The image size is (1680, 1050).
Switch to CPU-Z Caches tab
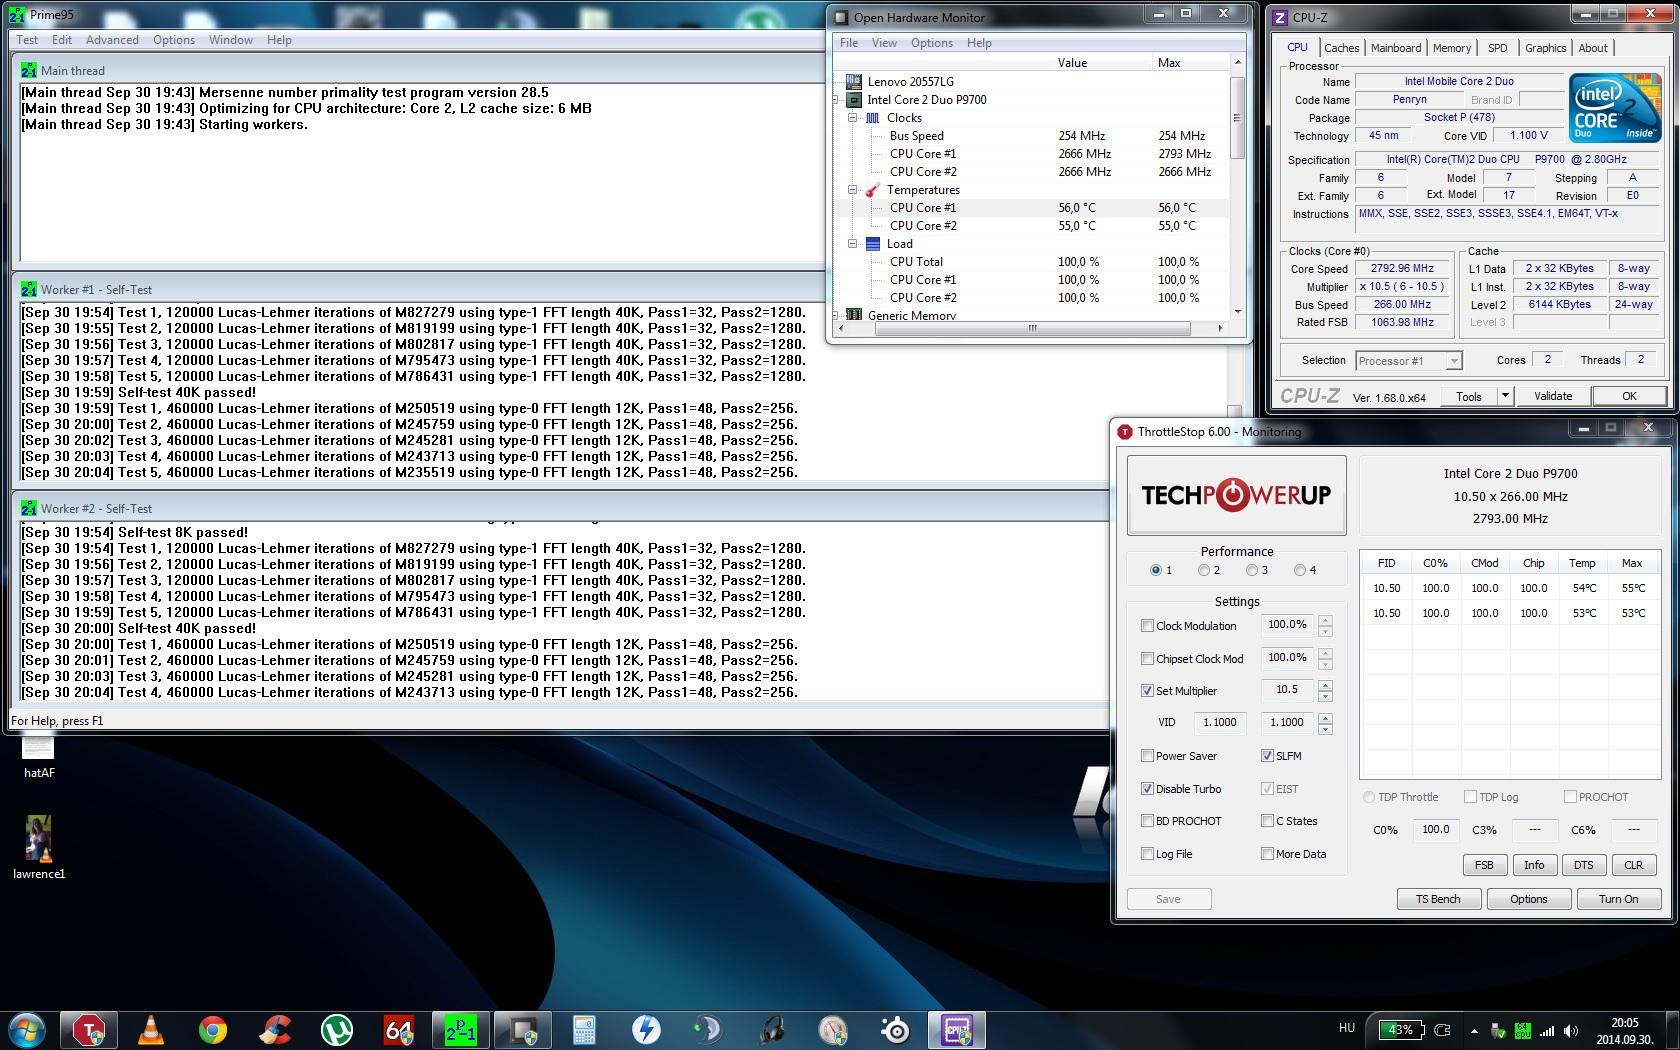coord(1341,48)
